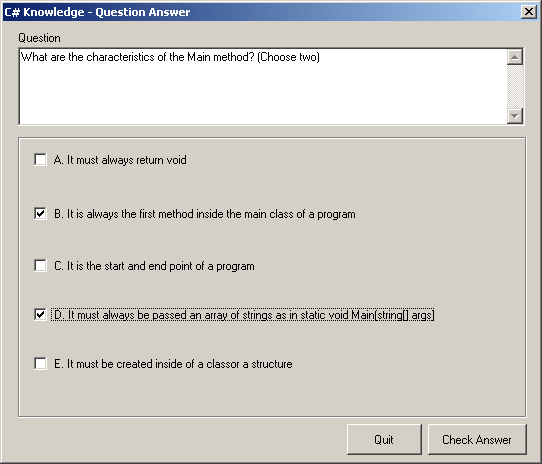Click the Quit button
Viewport: 542px width, 464px height.
(384, 439)
